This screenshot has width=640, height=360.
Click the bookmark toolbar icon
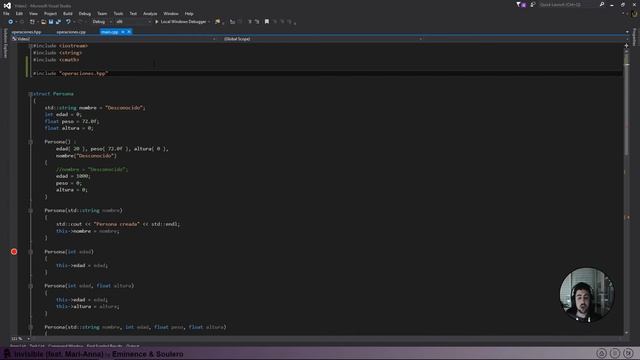tap(267, 22)
